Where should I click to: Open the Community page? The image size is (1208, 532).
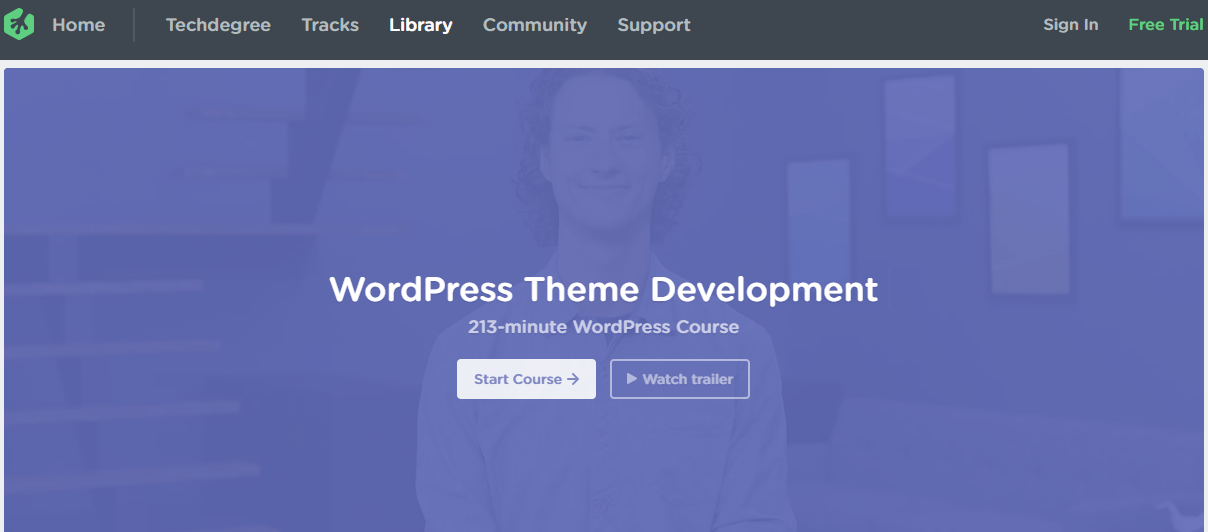click(x=534, y=25)
